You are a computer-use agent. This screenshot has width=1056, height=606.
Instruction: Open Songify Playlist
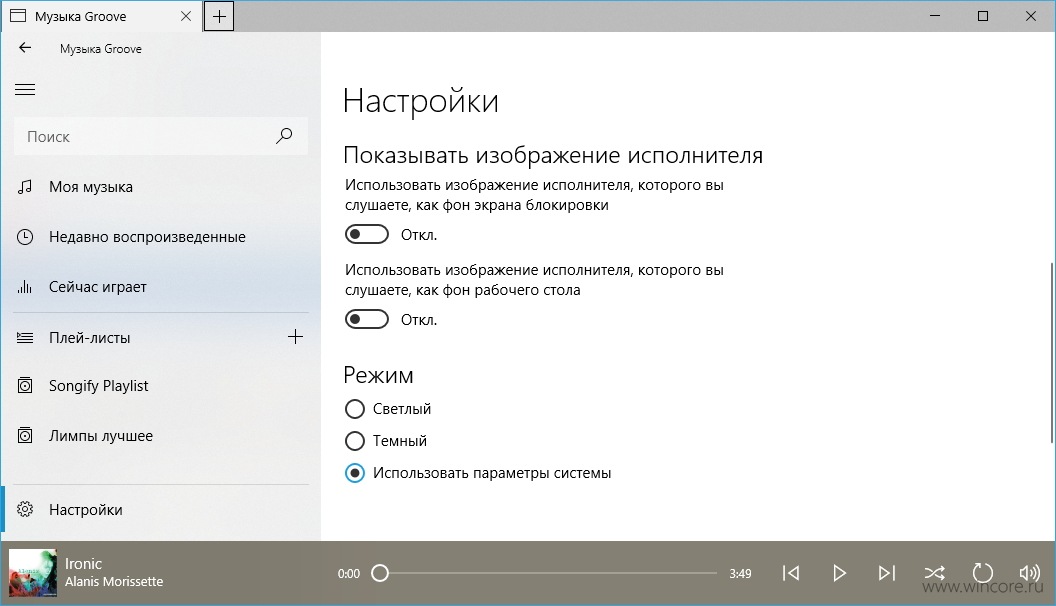coord(160,386)
